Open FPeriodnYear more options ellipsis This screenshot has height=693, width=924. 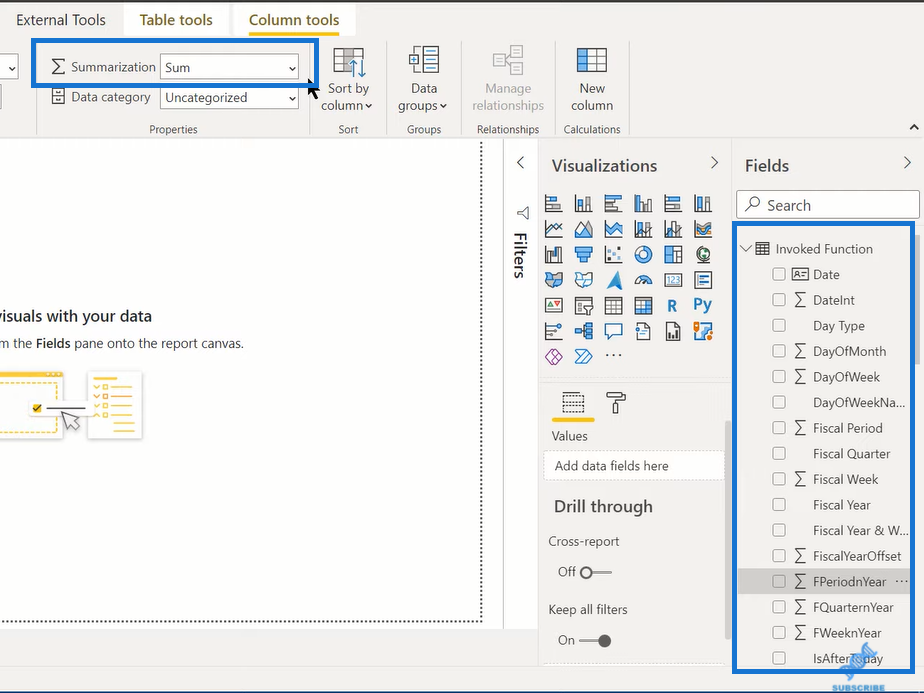[x=902, y=582]
